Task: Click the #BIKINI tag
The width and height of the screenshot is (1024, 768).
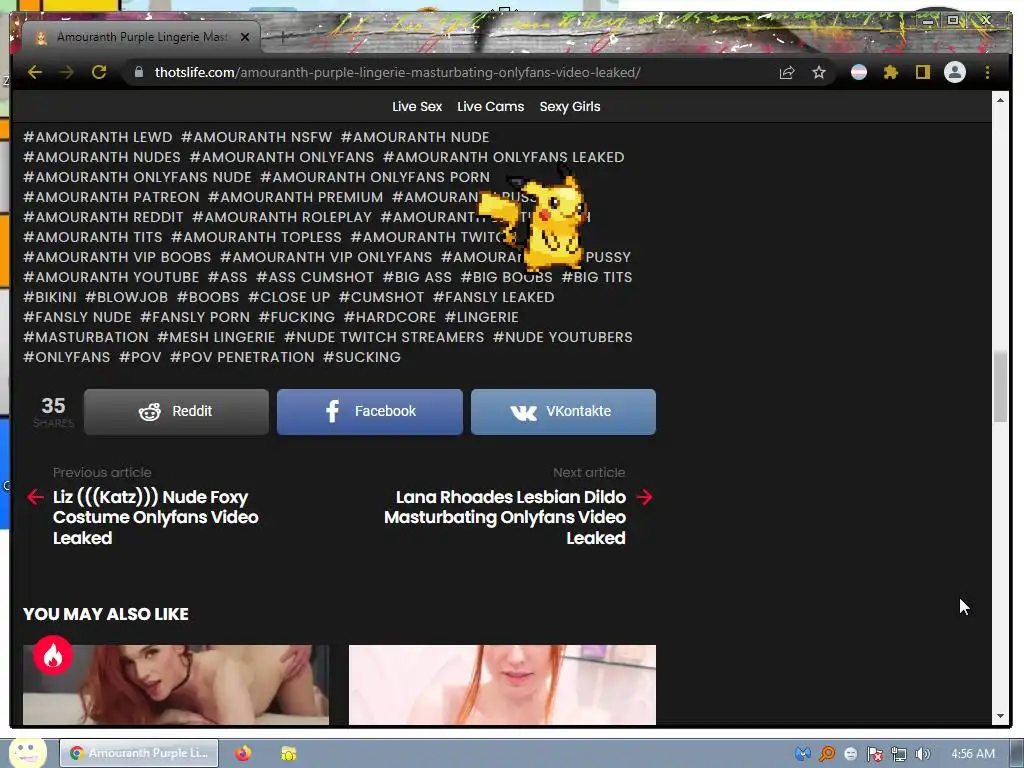Action: (x=50, y=297)
